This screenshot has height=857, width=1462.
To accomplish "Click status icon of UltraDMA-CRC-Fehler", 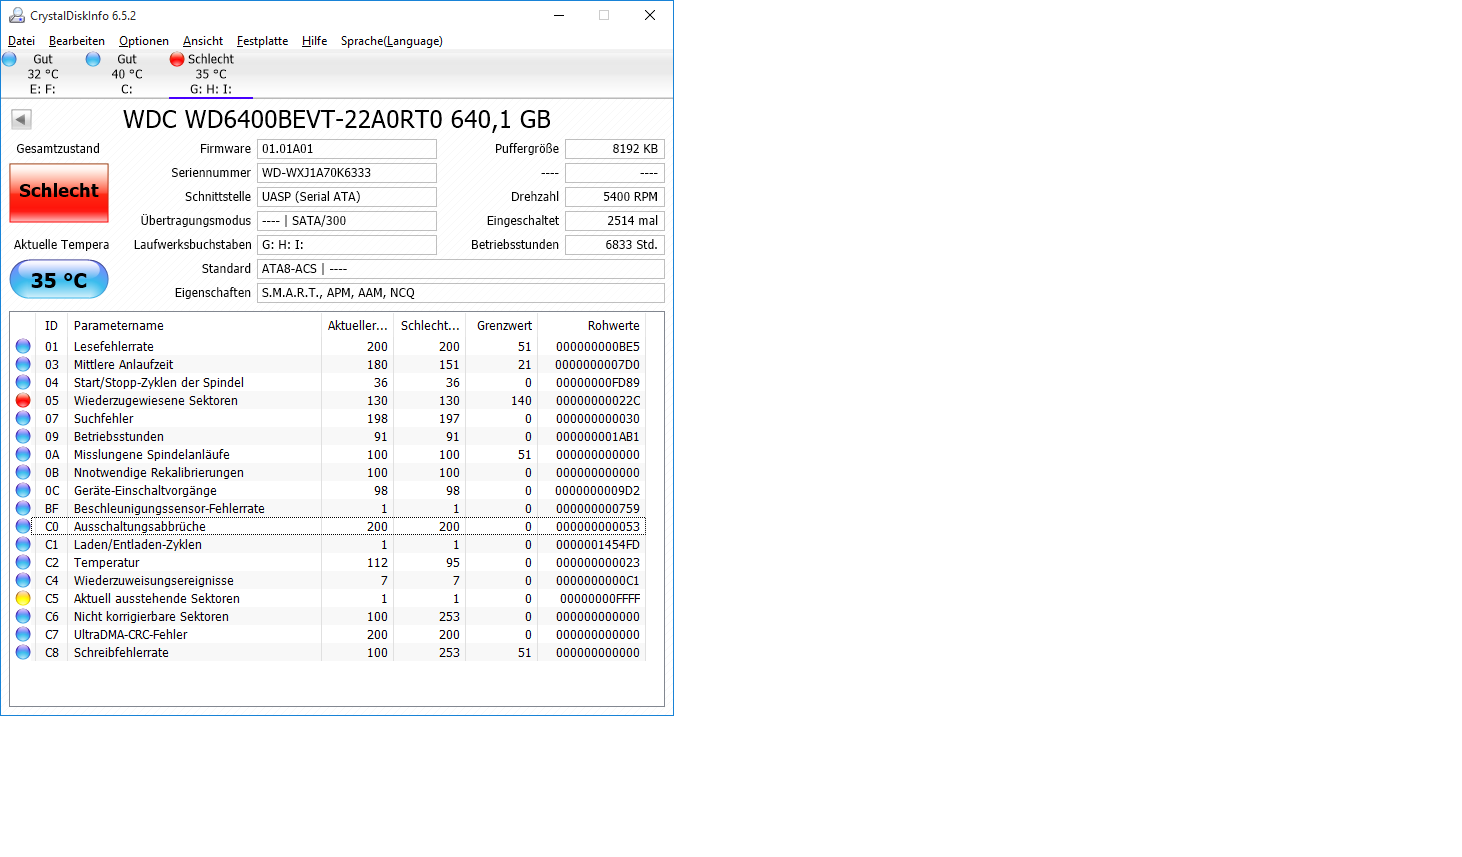I will pyautogui.click(x=23, y=634).
